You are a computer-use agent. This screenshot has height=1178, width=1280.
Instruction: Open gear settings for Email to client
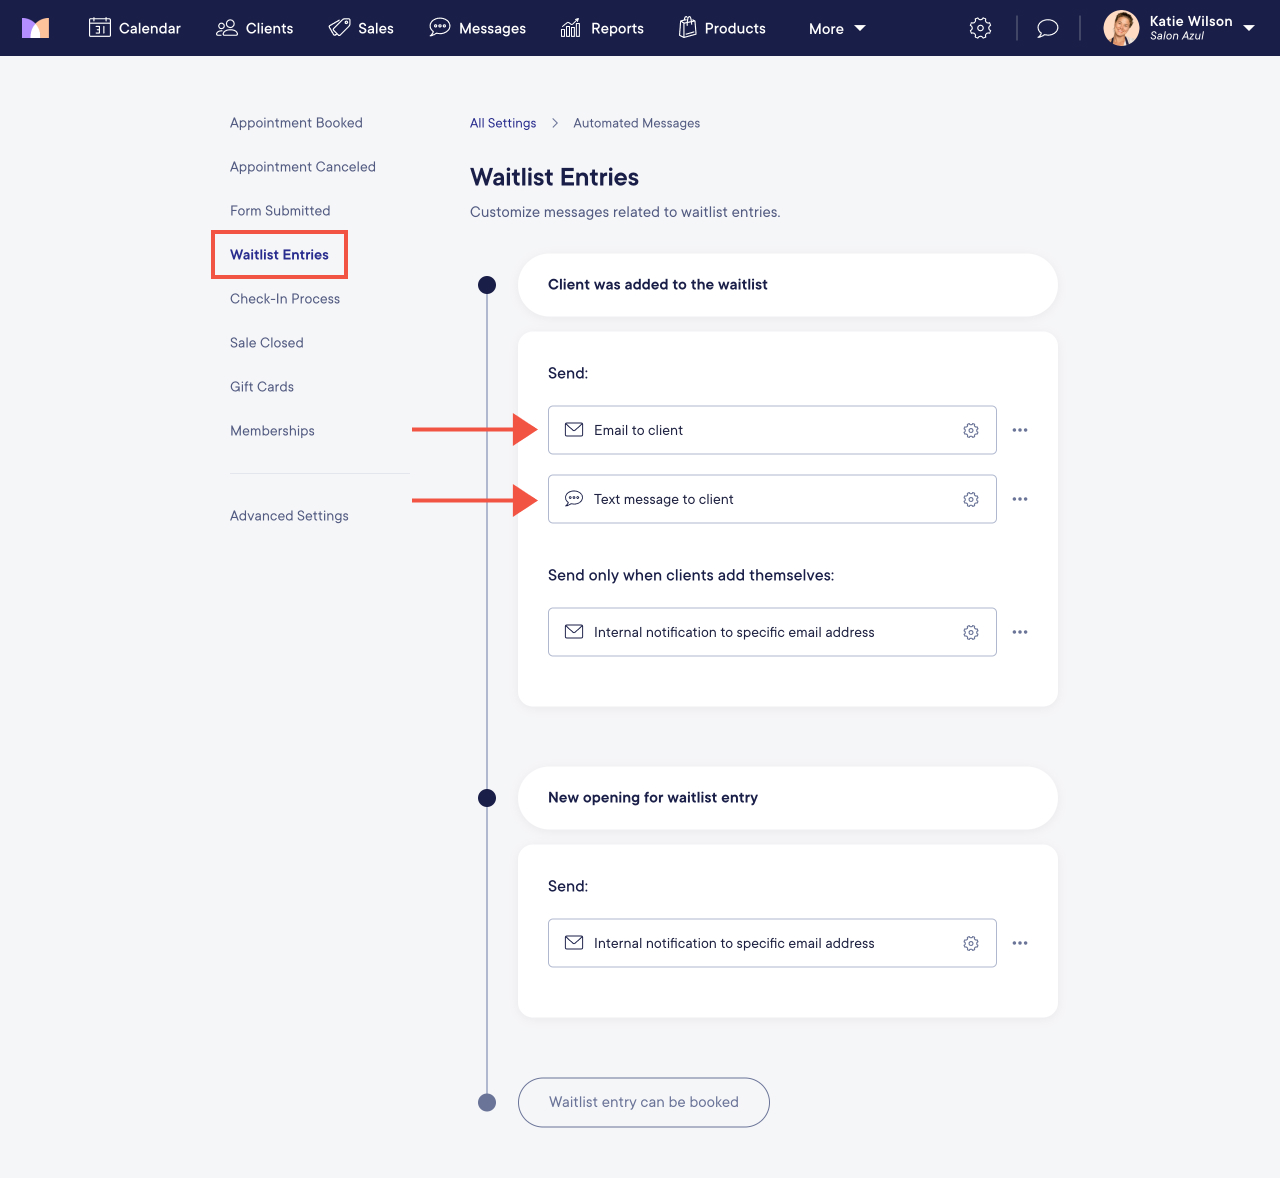point(971,430)
